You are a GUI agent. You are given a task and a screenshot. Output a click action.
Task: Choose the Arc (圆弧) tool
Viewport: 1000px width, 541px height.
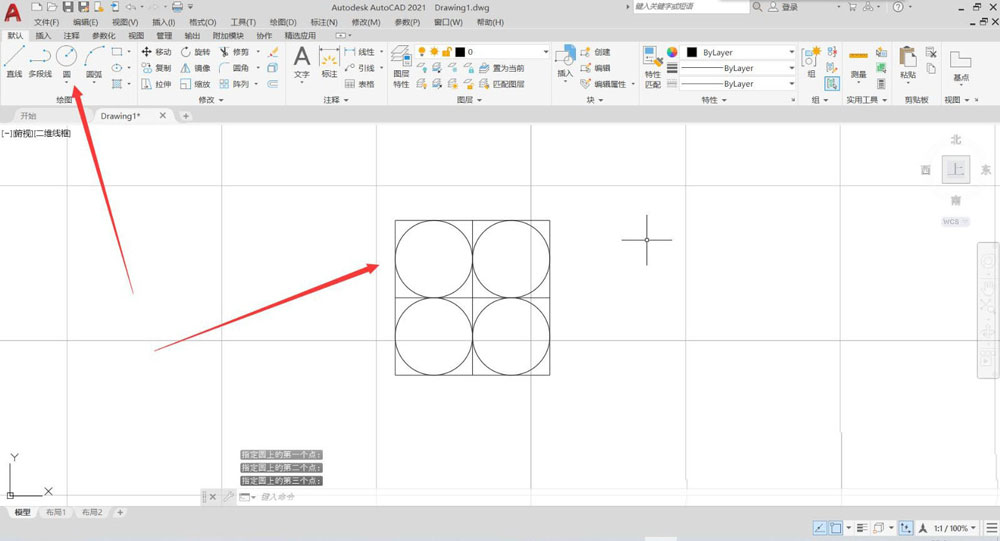pyautogui.click(x=94, y=61)
